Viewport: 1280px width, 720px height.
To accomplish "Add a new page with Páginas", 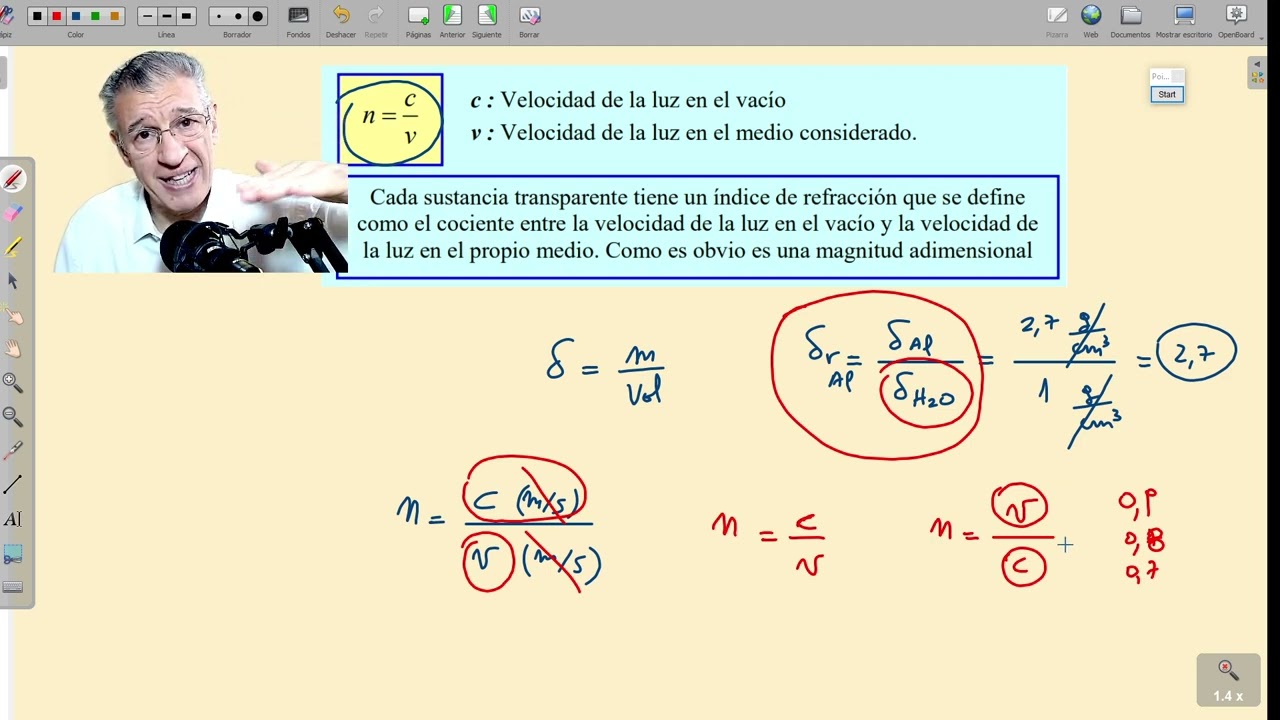I will pos(418,21).
